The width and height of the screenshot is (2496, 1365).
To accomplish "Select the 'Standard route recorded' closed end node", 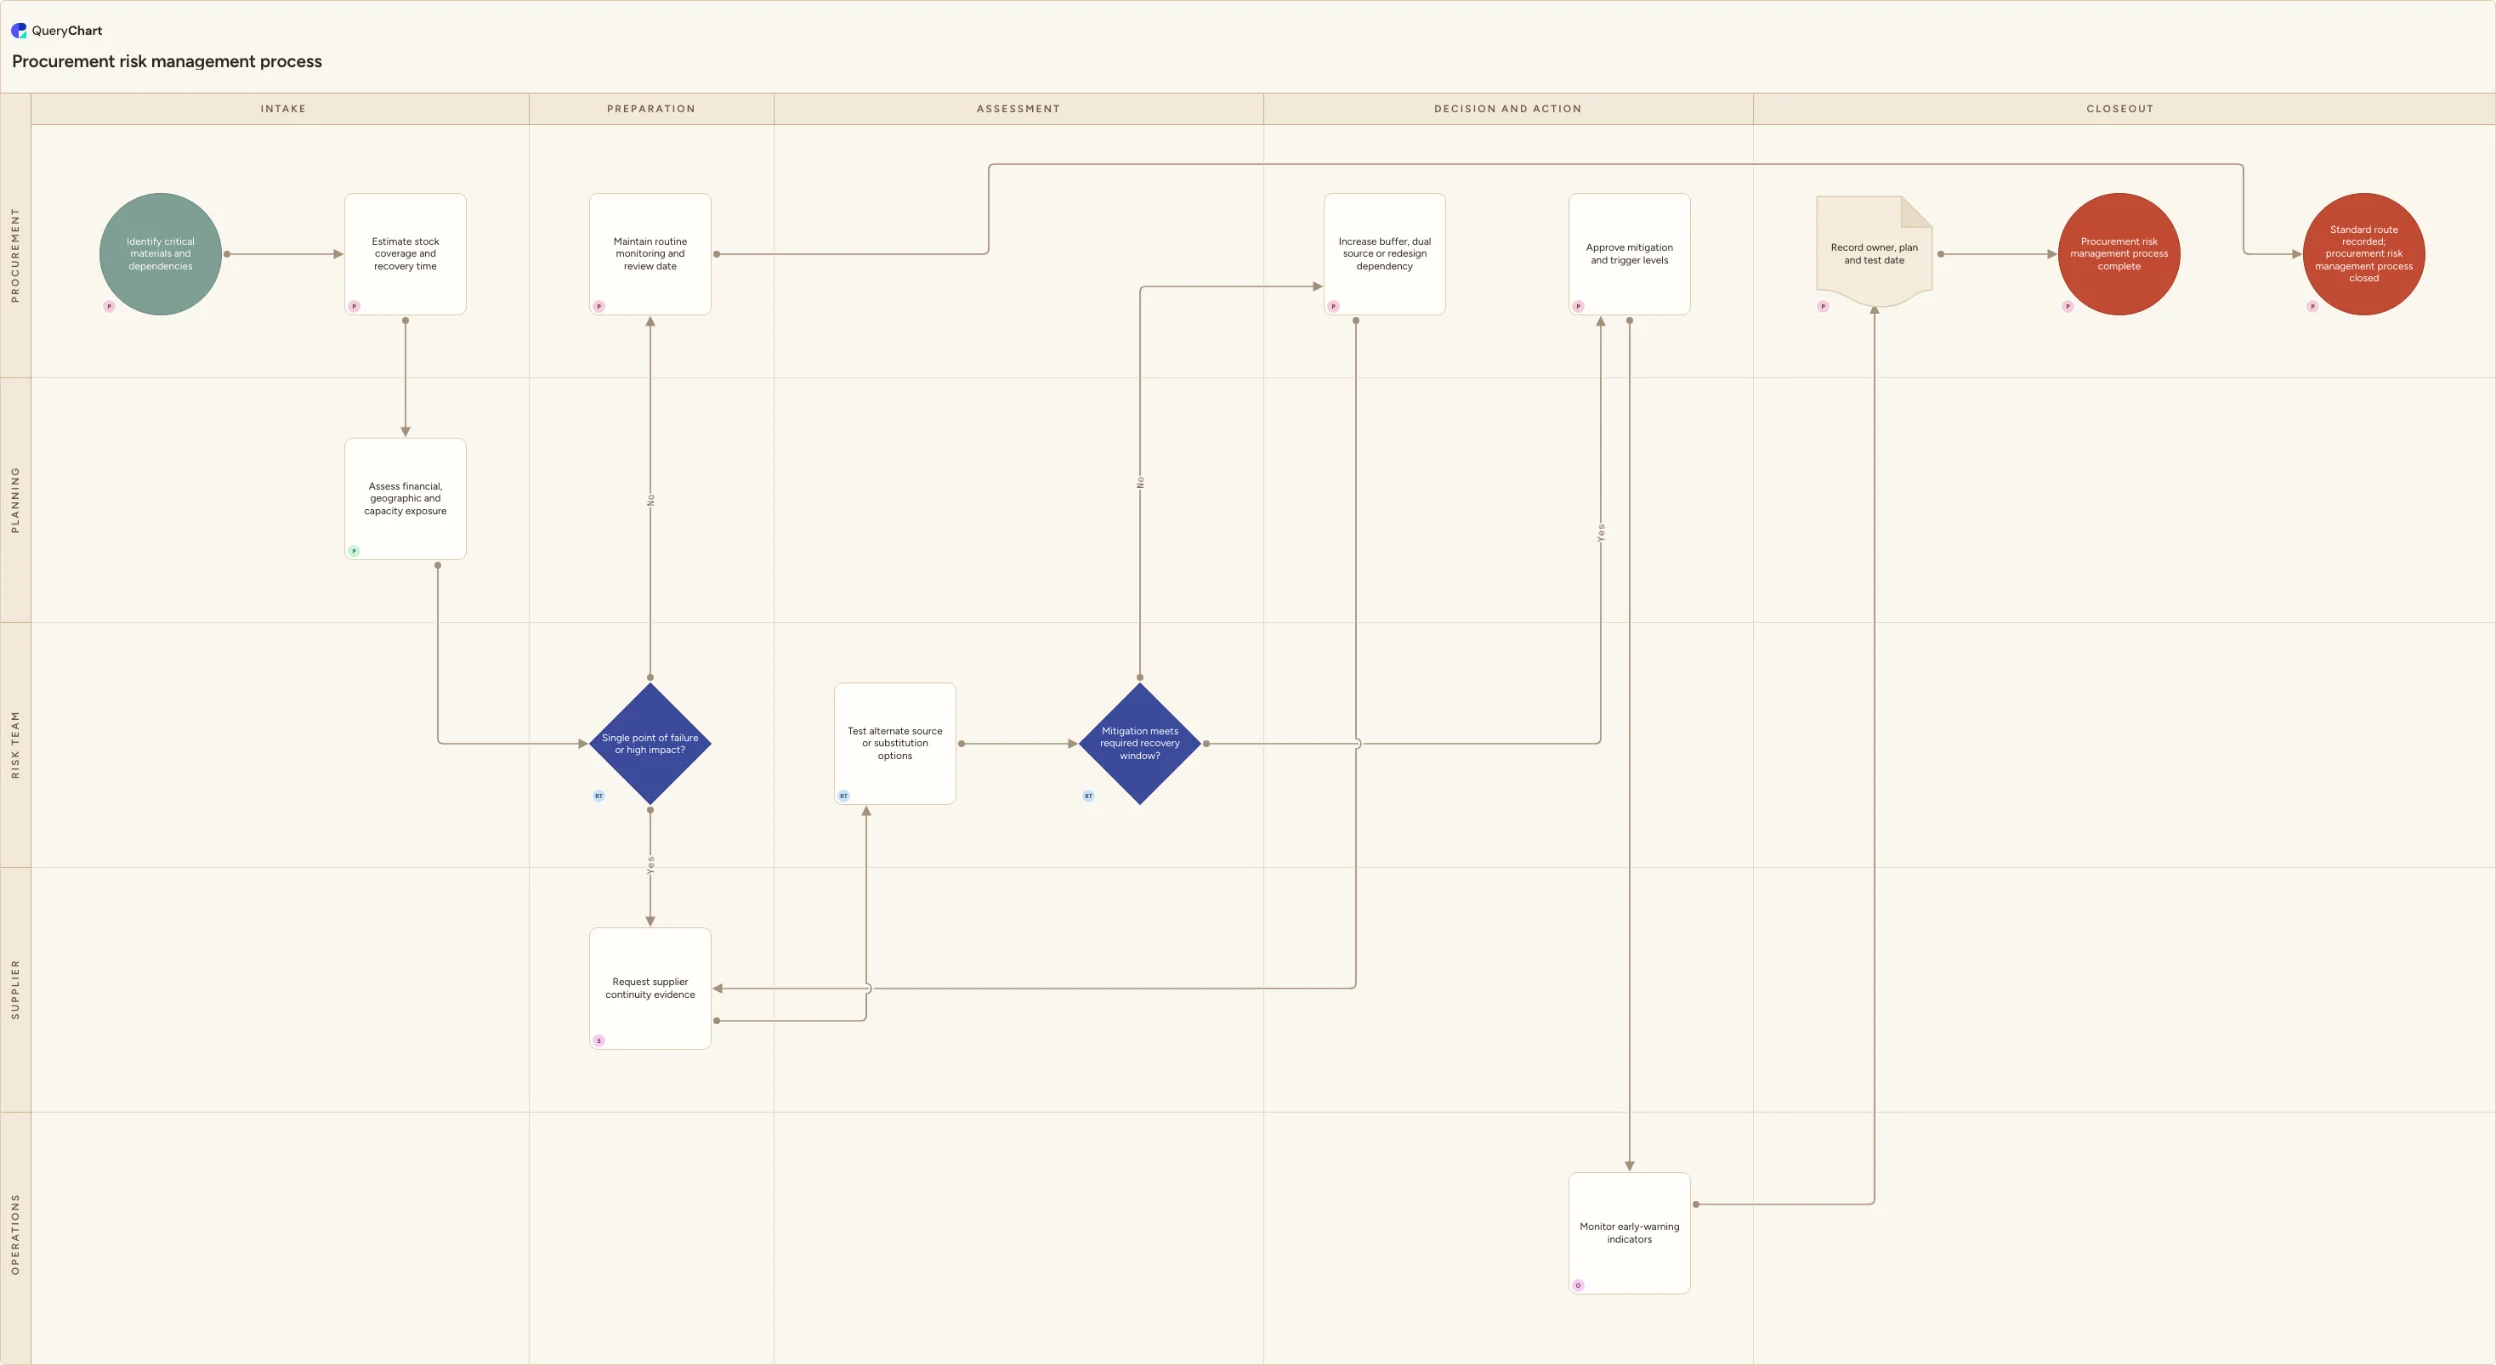I will tap(2364, 254).
